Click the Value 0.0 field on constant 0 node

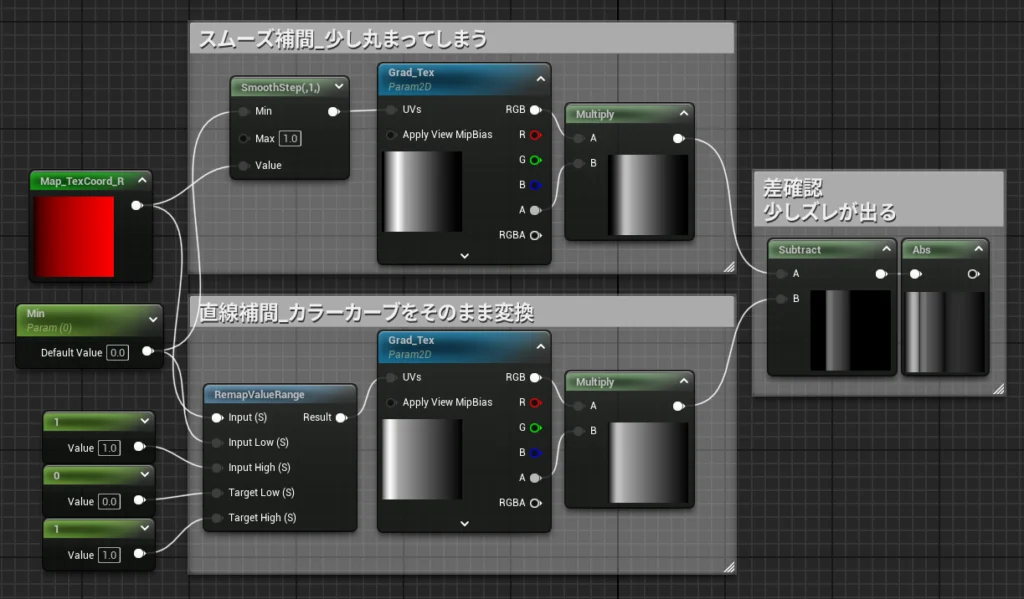click(109, 501)
